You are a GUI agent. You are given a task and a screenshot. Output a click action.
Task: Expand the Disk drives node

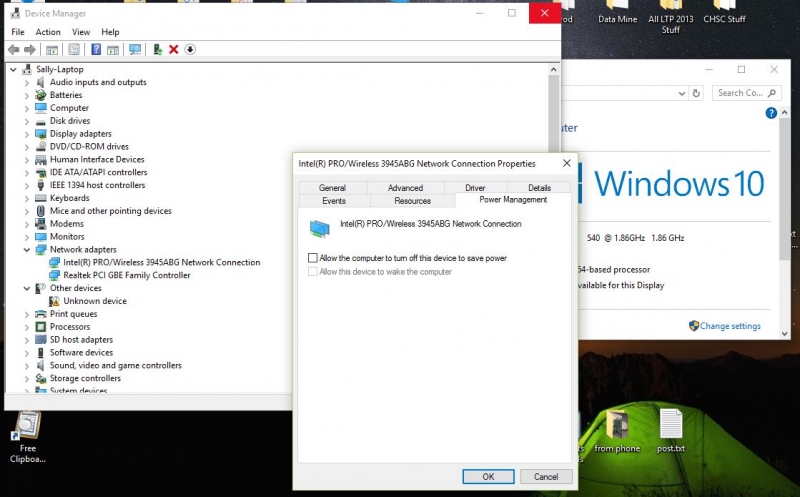(x=27, y=121)
